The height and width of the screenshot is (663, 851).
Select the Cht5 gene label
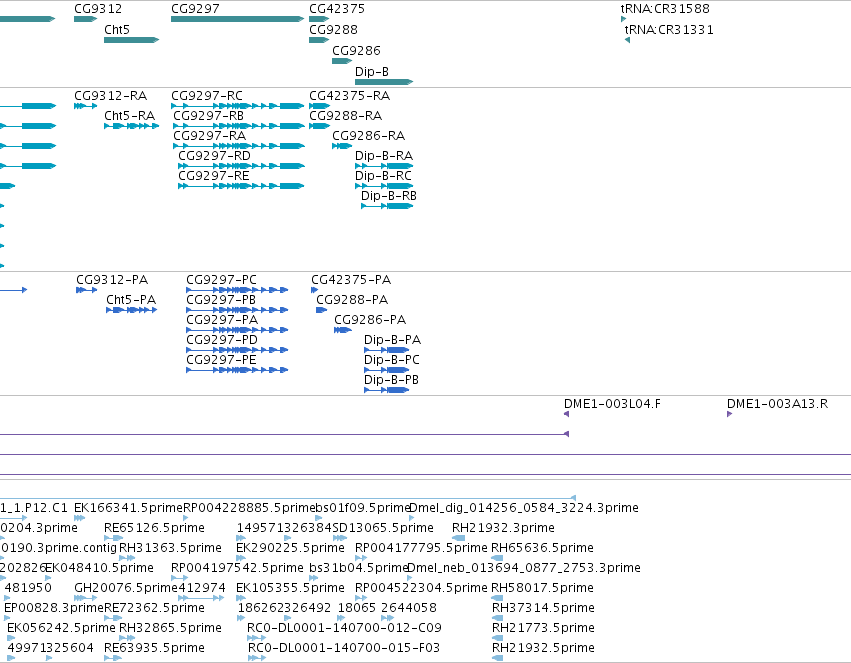[117, 30]
